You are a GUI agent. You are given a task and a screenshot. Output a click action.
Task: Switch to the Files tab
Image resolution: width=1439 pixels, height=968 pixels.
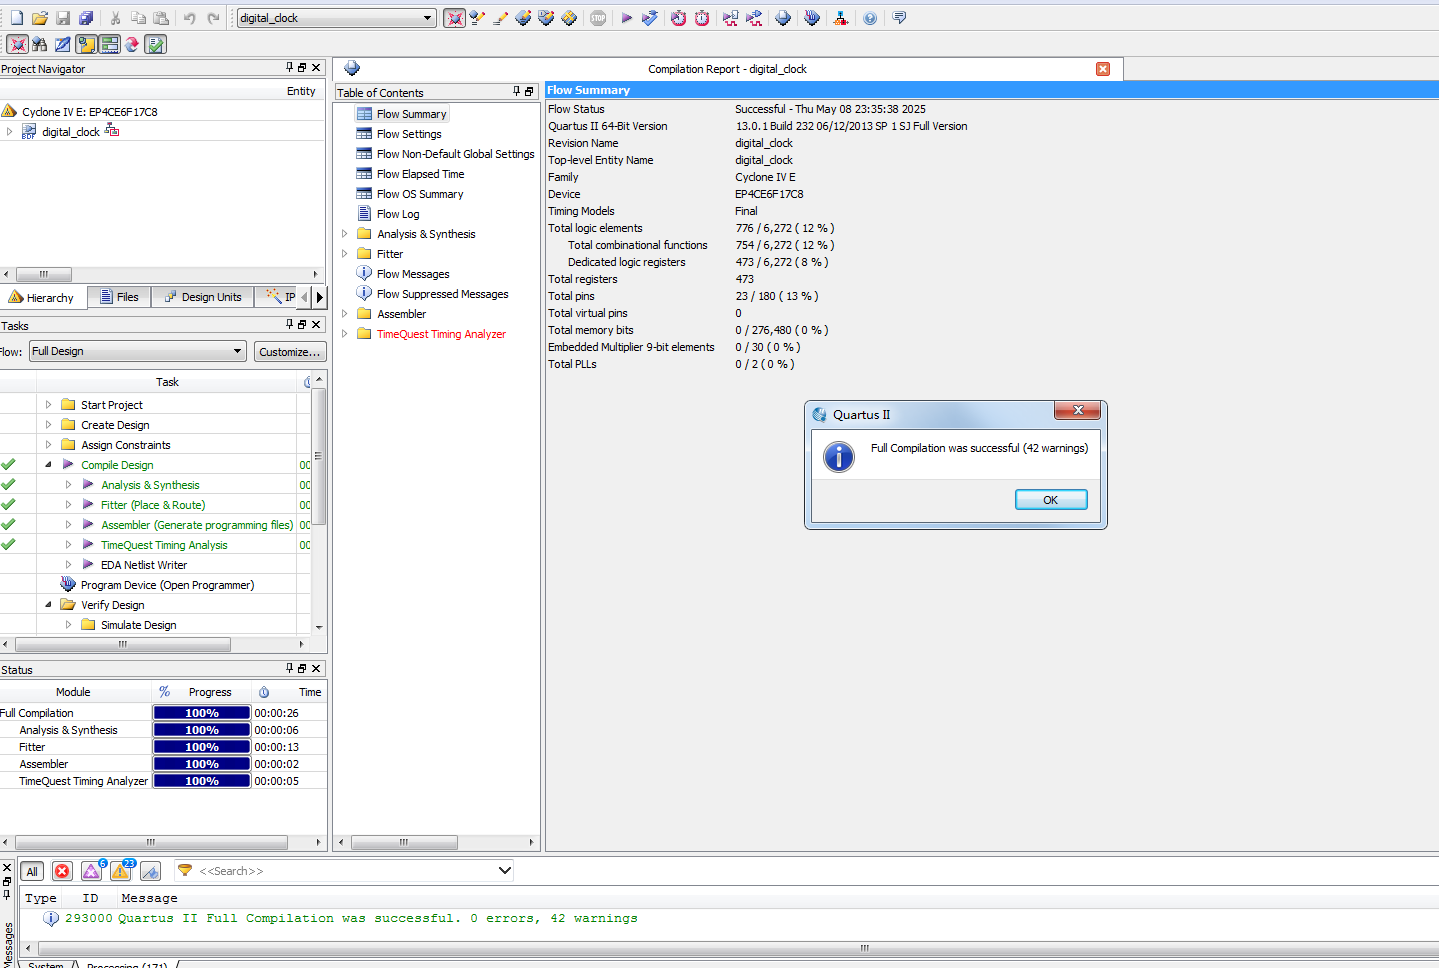119,297
